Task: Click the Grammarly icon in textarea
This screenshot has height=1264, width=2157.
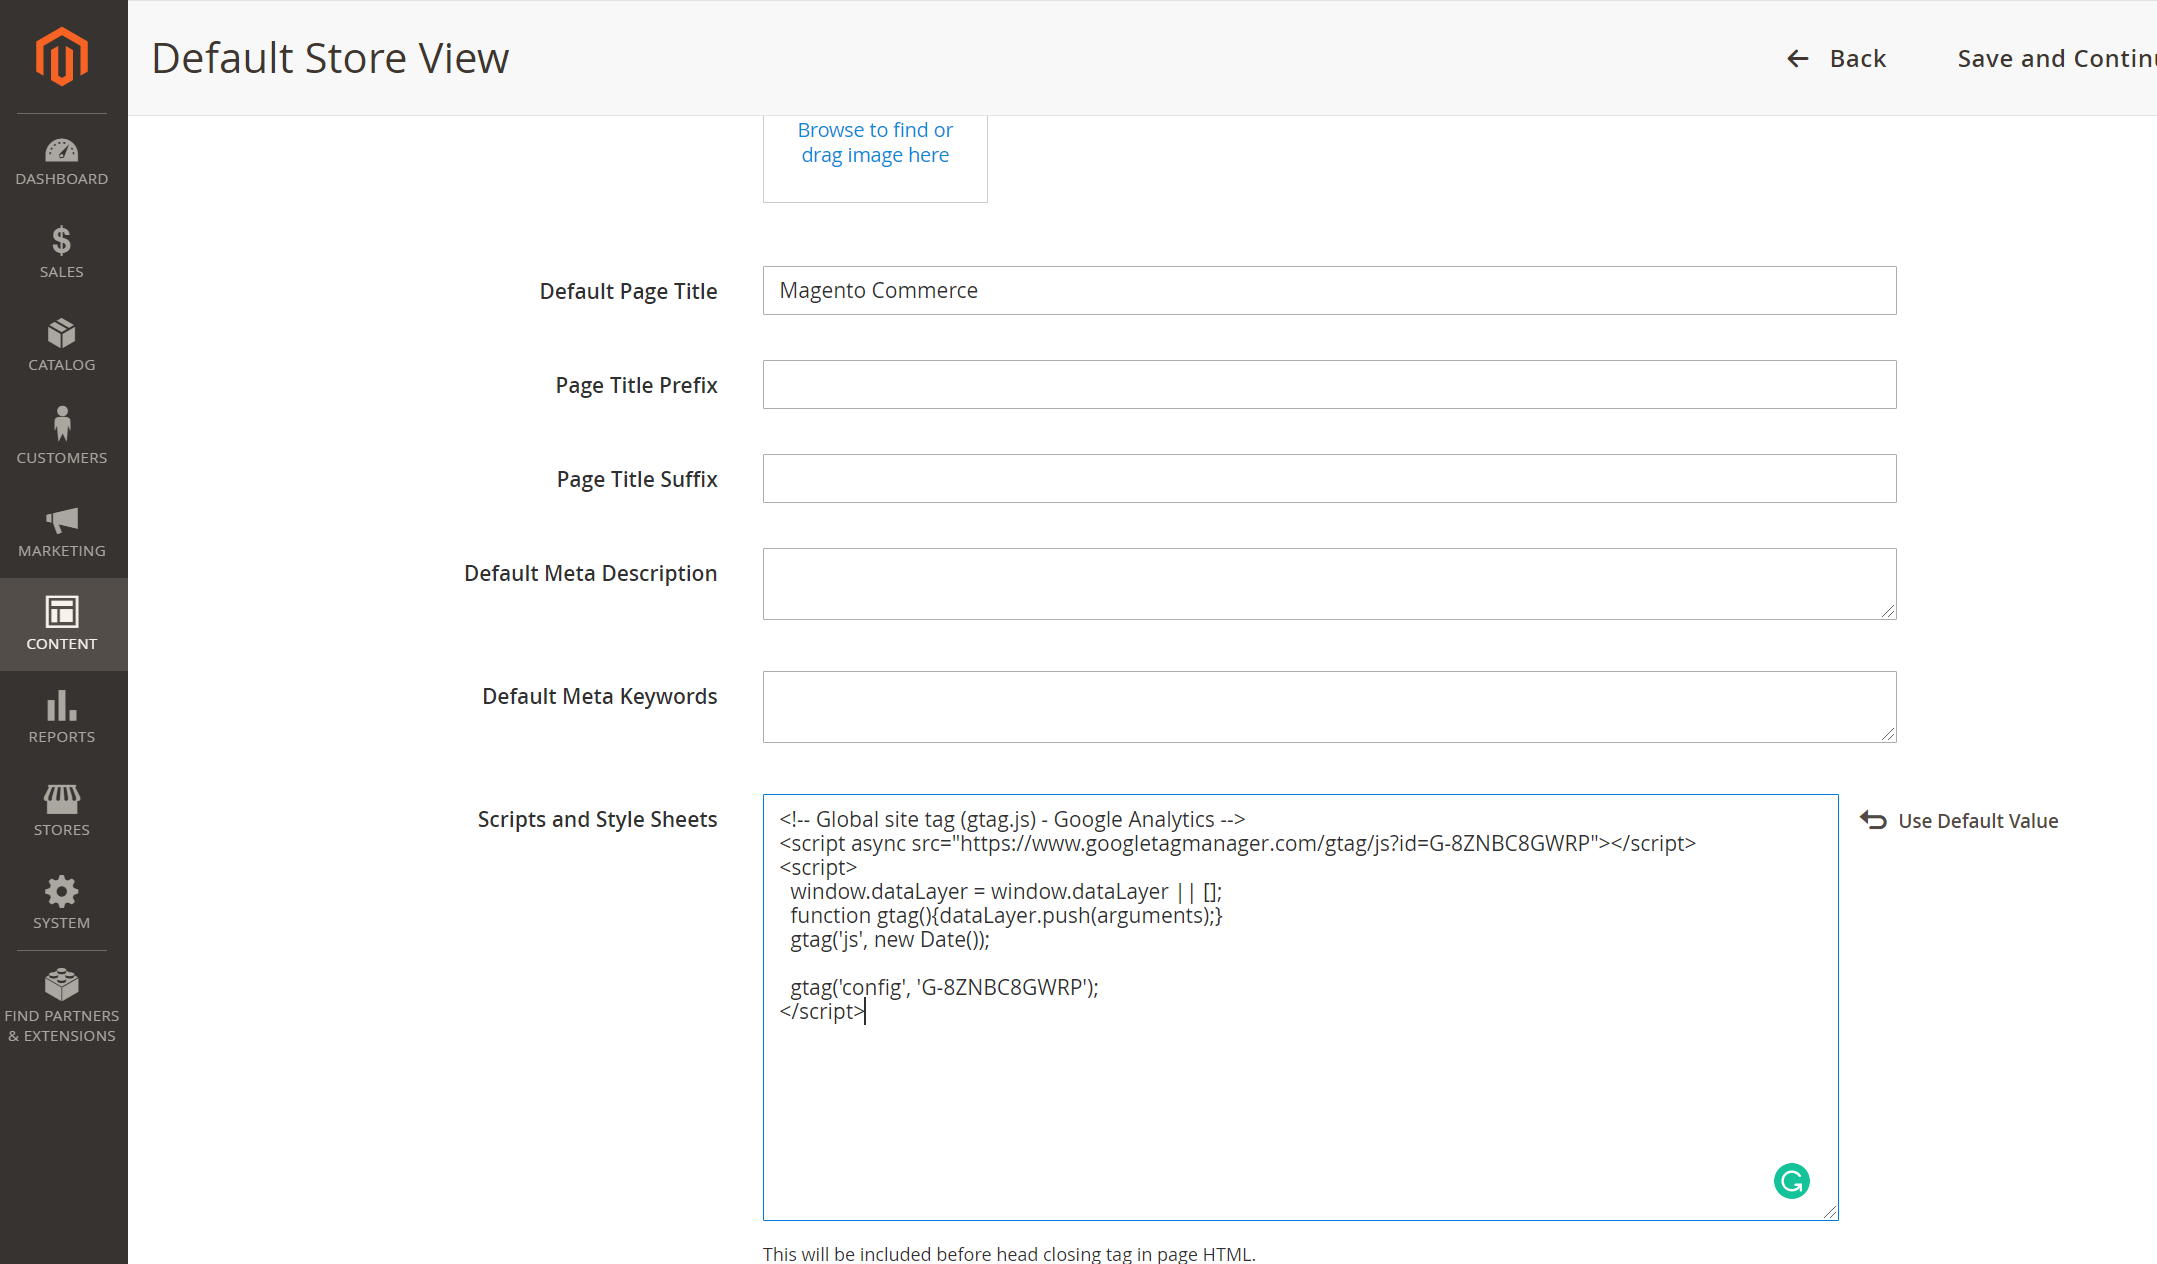Action: pyautogui.click(x=1791, y=1181)
